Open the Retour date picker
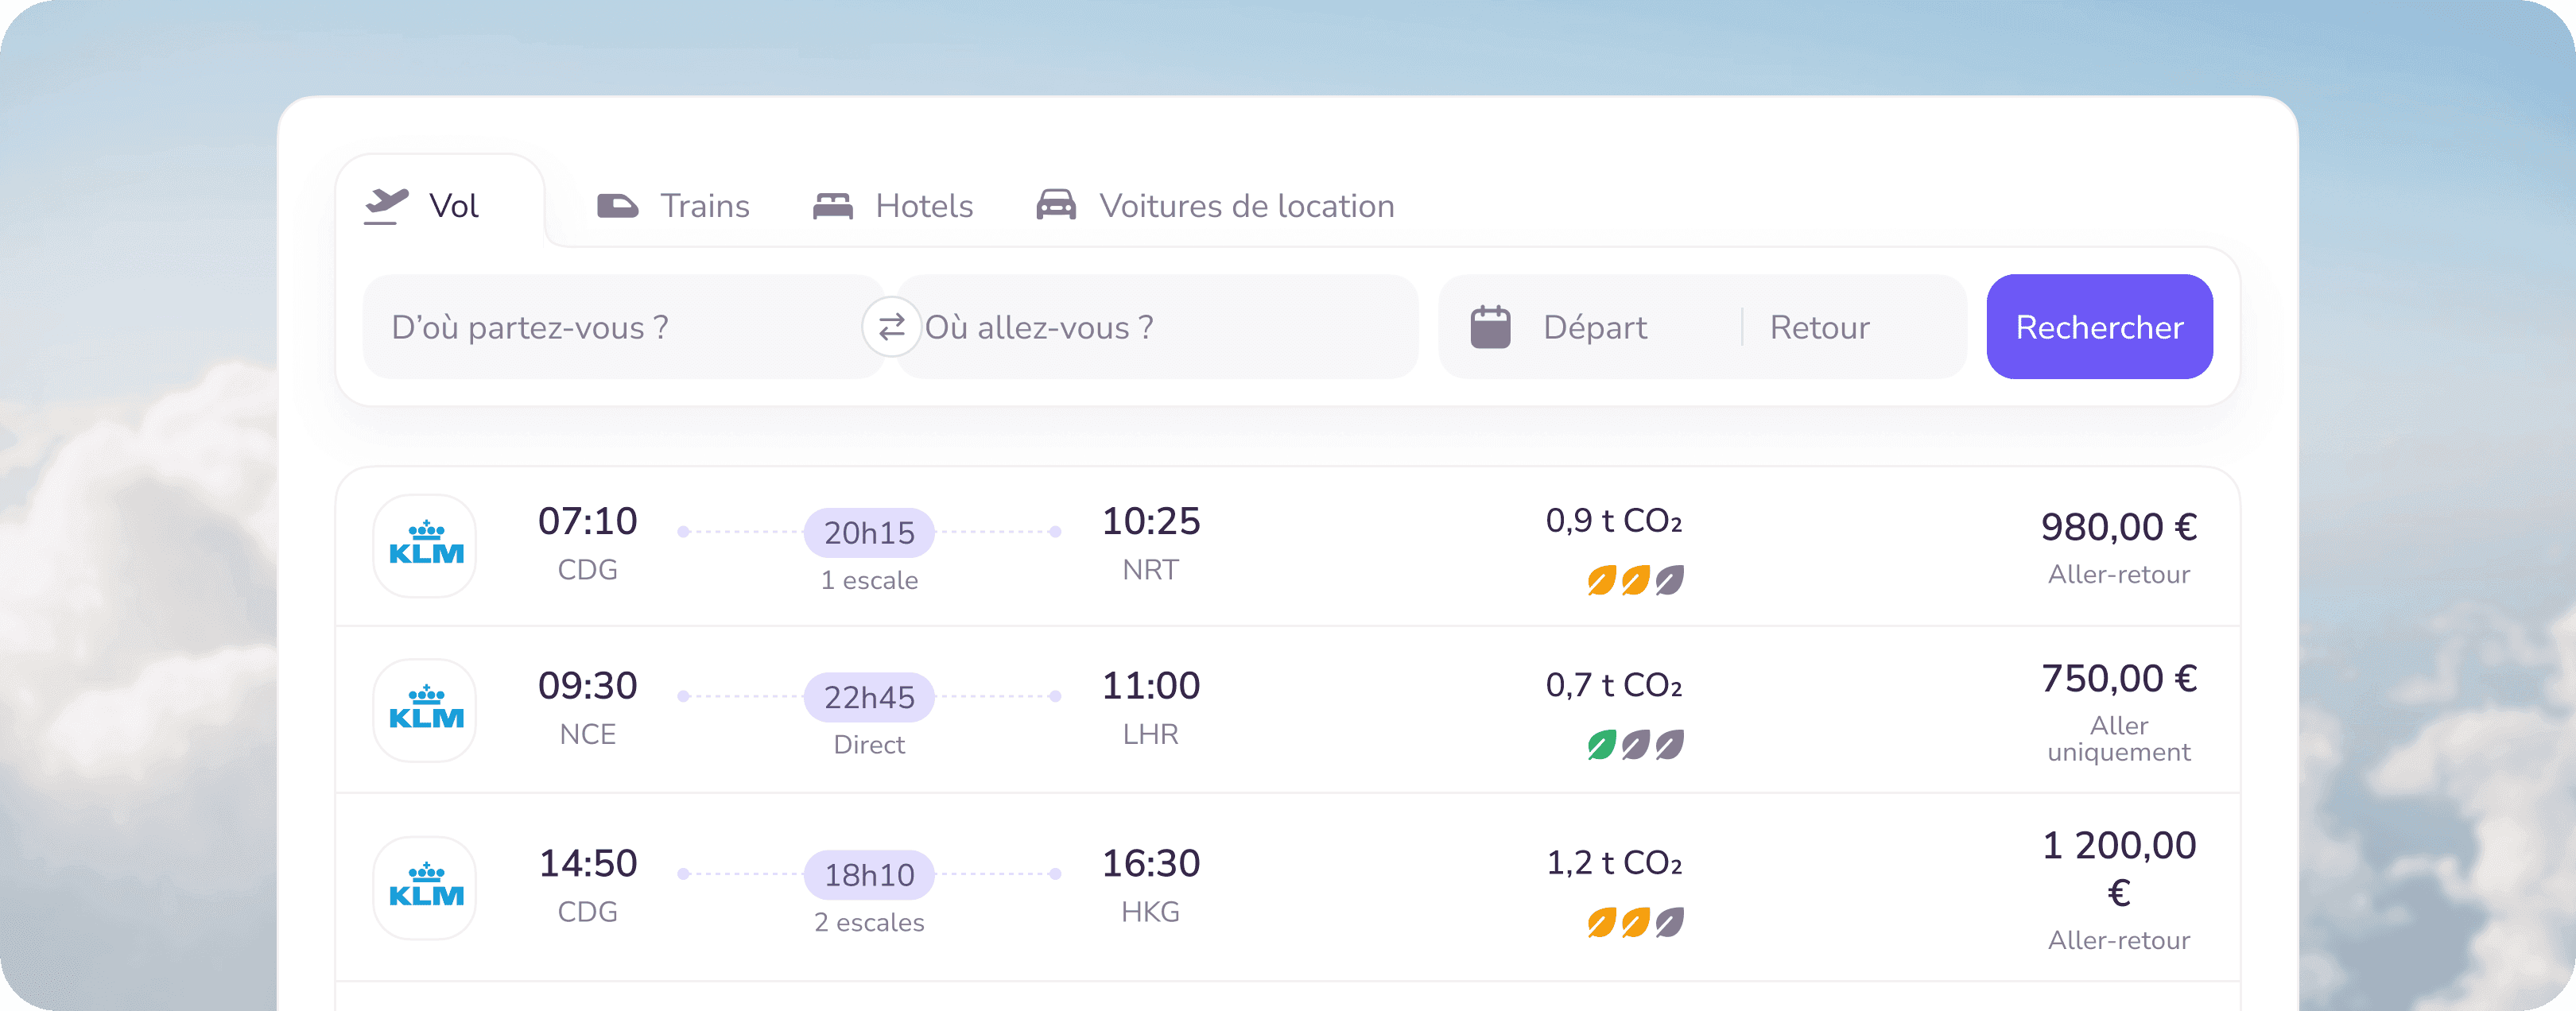This screenshot has width=2576, height=1011. click(1819, 327)
